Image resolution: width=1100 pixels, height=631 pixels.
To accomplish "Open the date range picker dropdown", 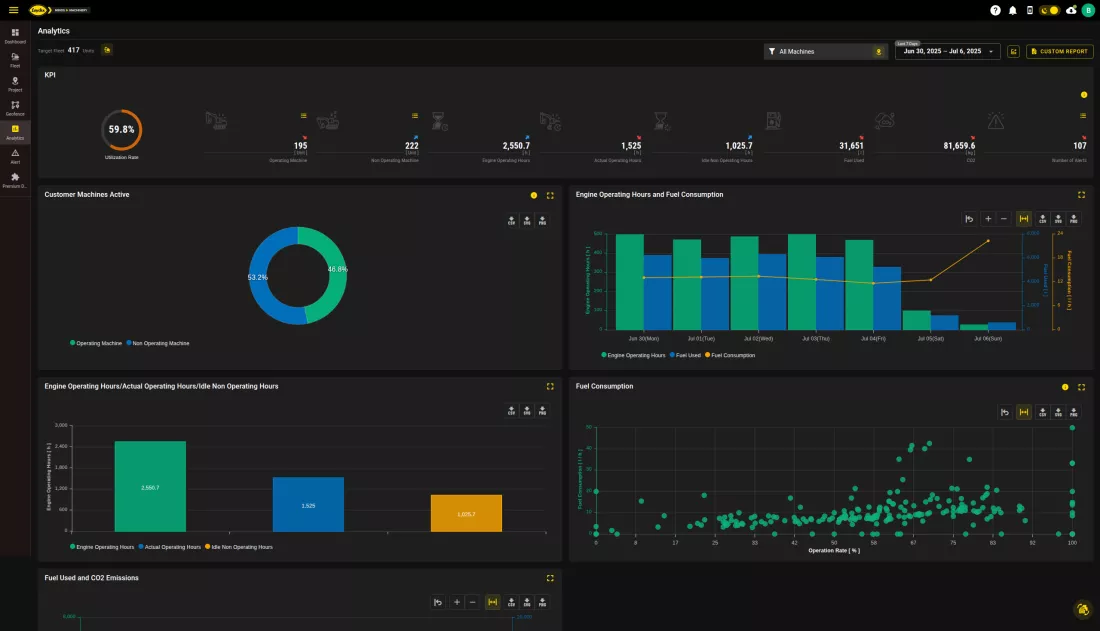I will pos(947,51).
